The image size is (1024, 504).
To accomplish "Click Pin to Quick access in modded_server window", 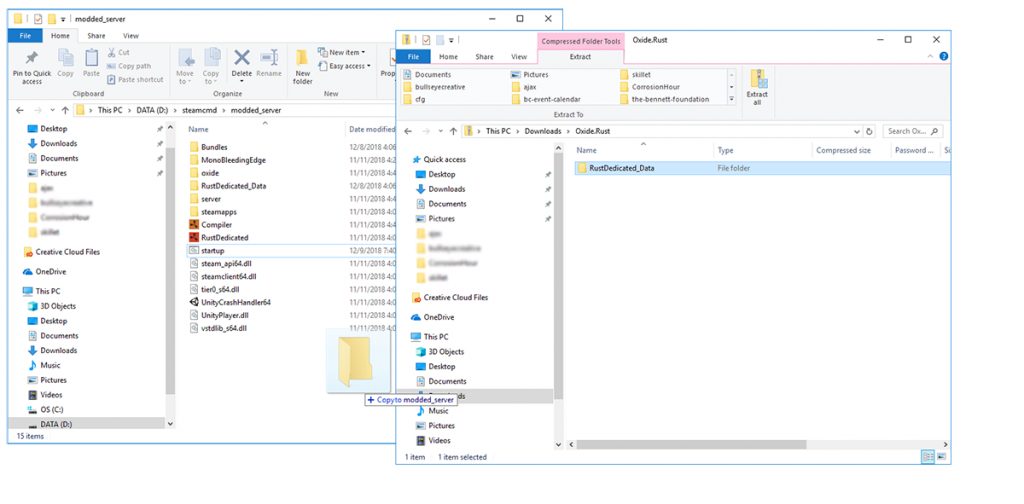I will [31, 67].
